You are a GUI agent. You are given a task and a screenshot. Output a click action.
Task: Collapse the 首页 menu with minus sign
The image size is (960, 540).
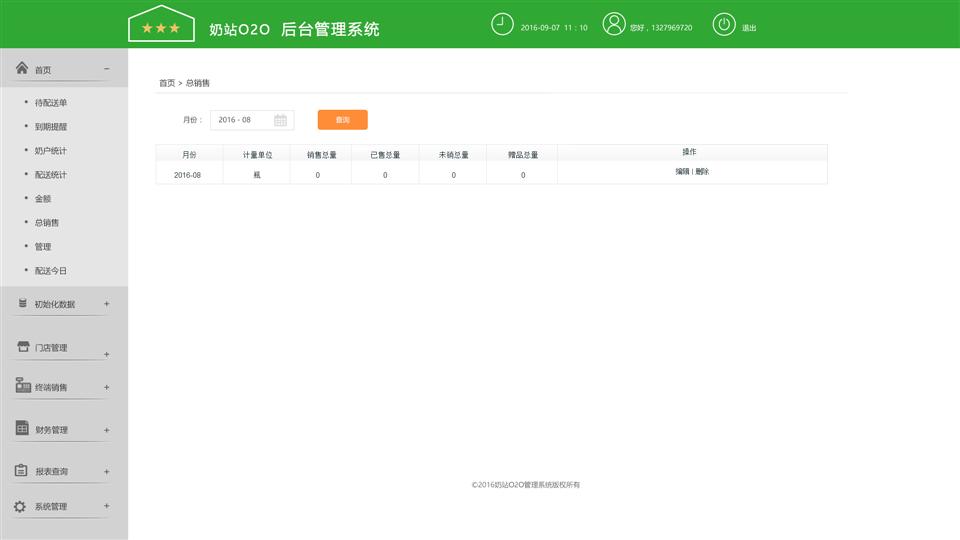(107, 69)
